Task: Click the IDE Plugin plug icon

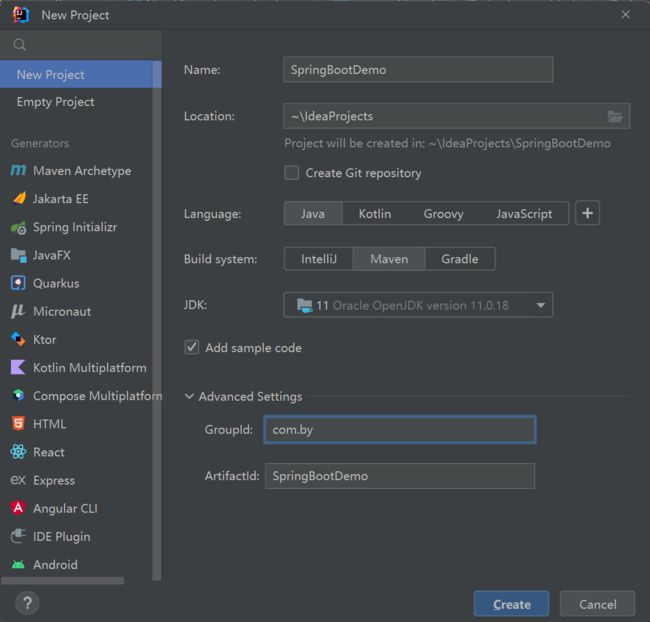Action: click(18, 536)
